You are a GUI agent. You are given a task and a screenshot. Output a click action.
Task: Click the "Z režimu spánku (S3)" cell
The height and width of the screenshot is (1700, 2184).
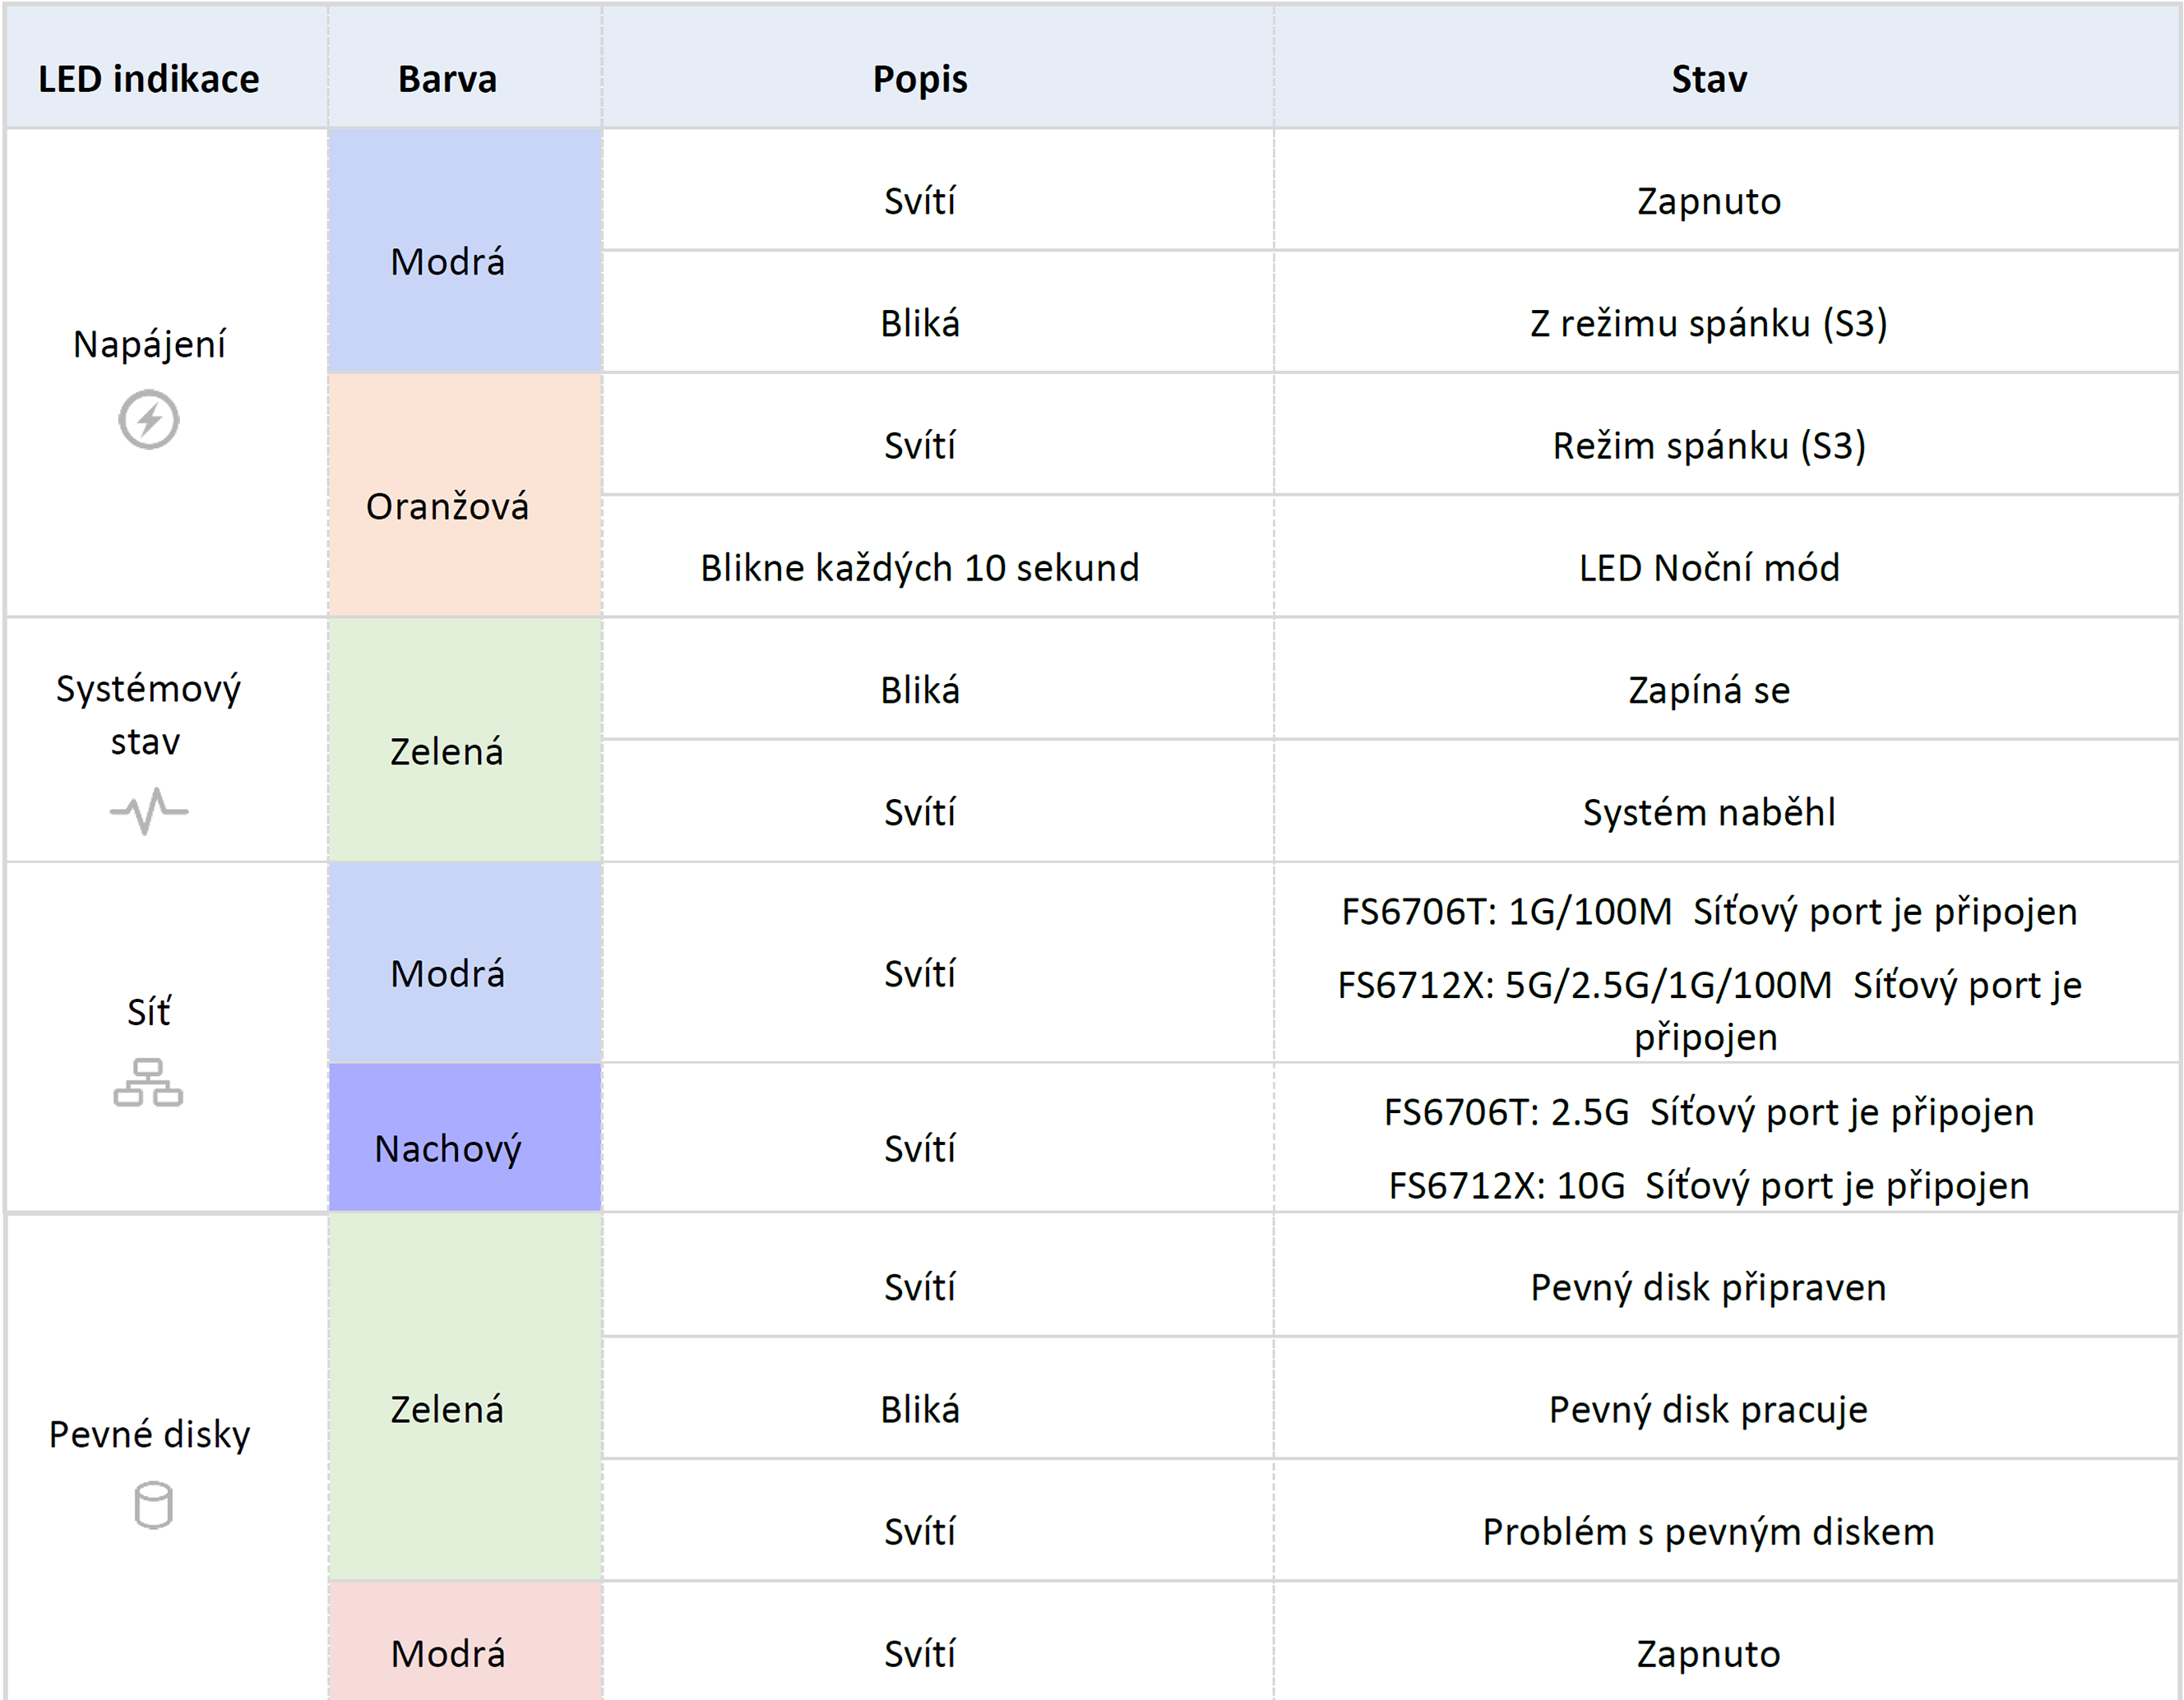[1709, 324]
